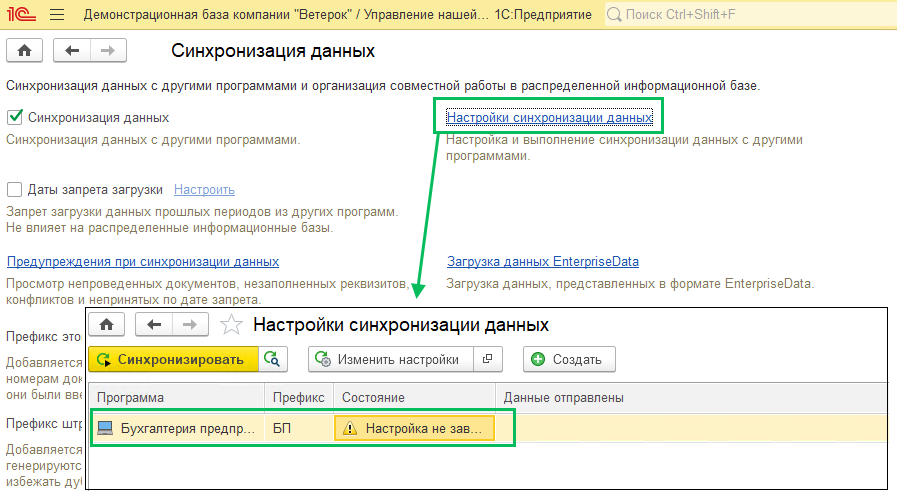Open Настройки синхронизации данных link

pos(549,117)
